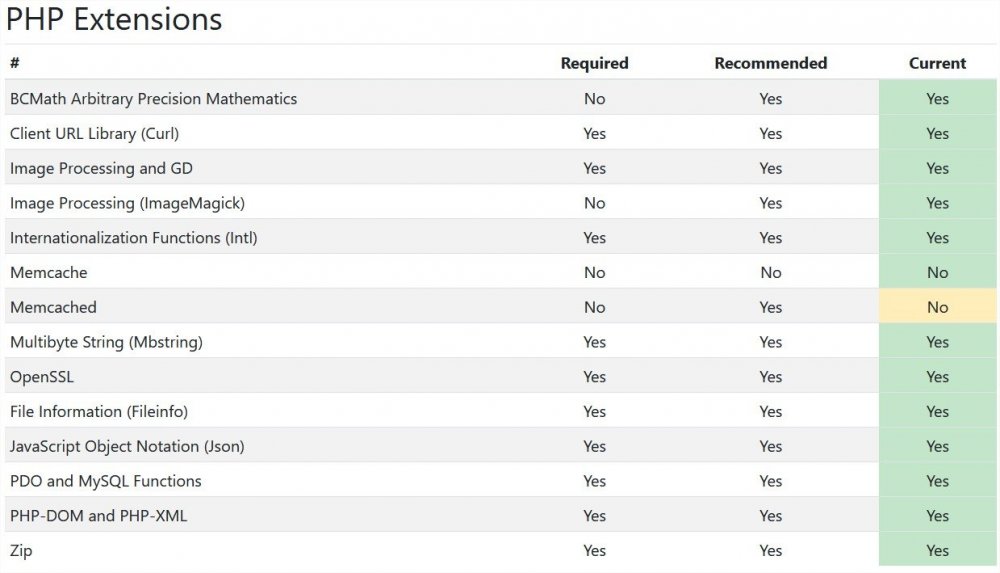Select the PDO and MySQL Functions label
Viewport: 1000px width, 573px height.
pos(106,481)
